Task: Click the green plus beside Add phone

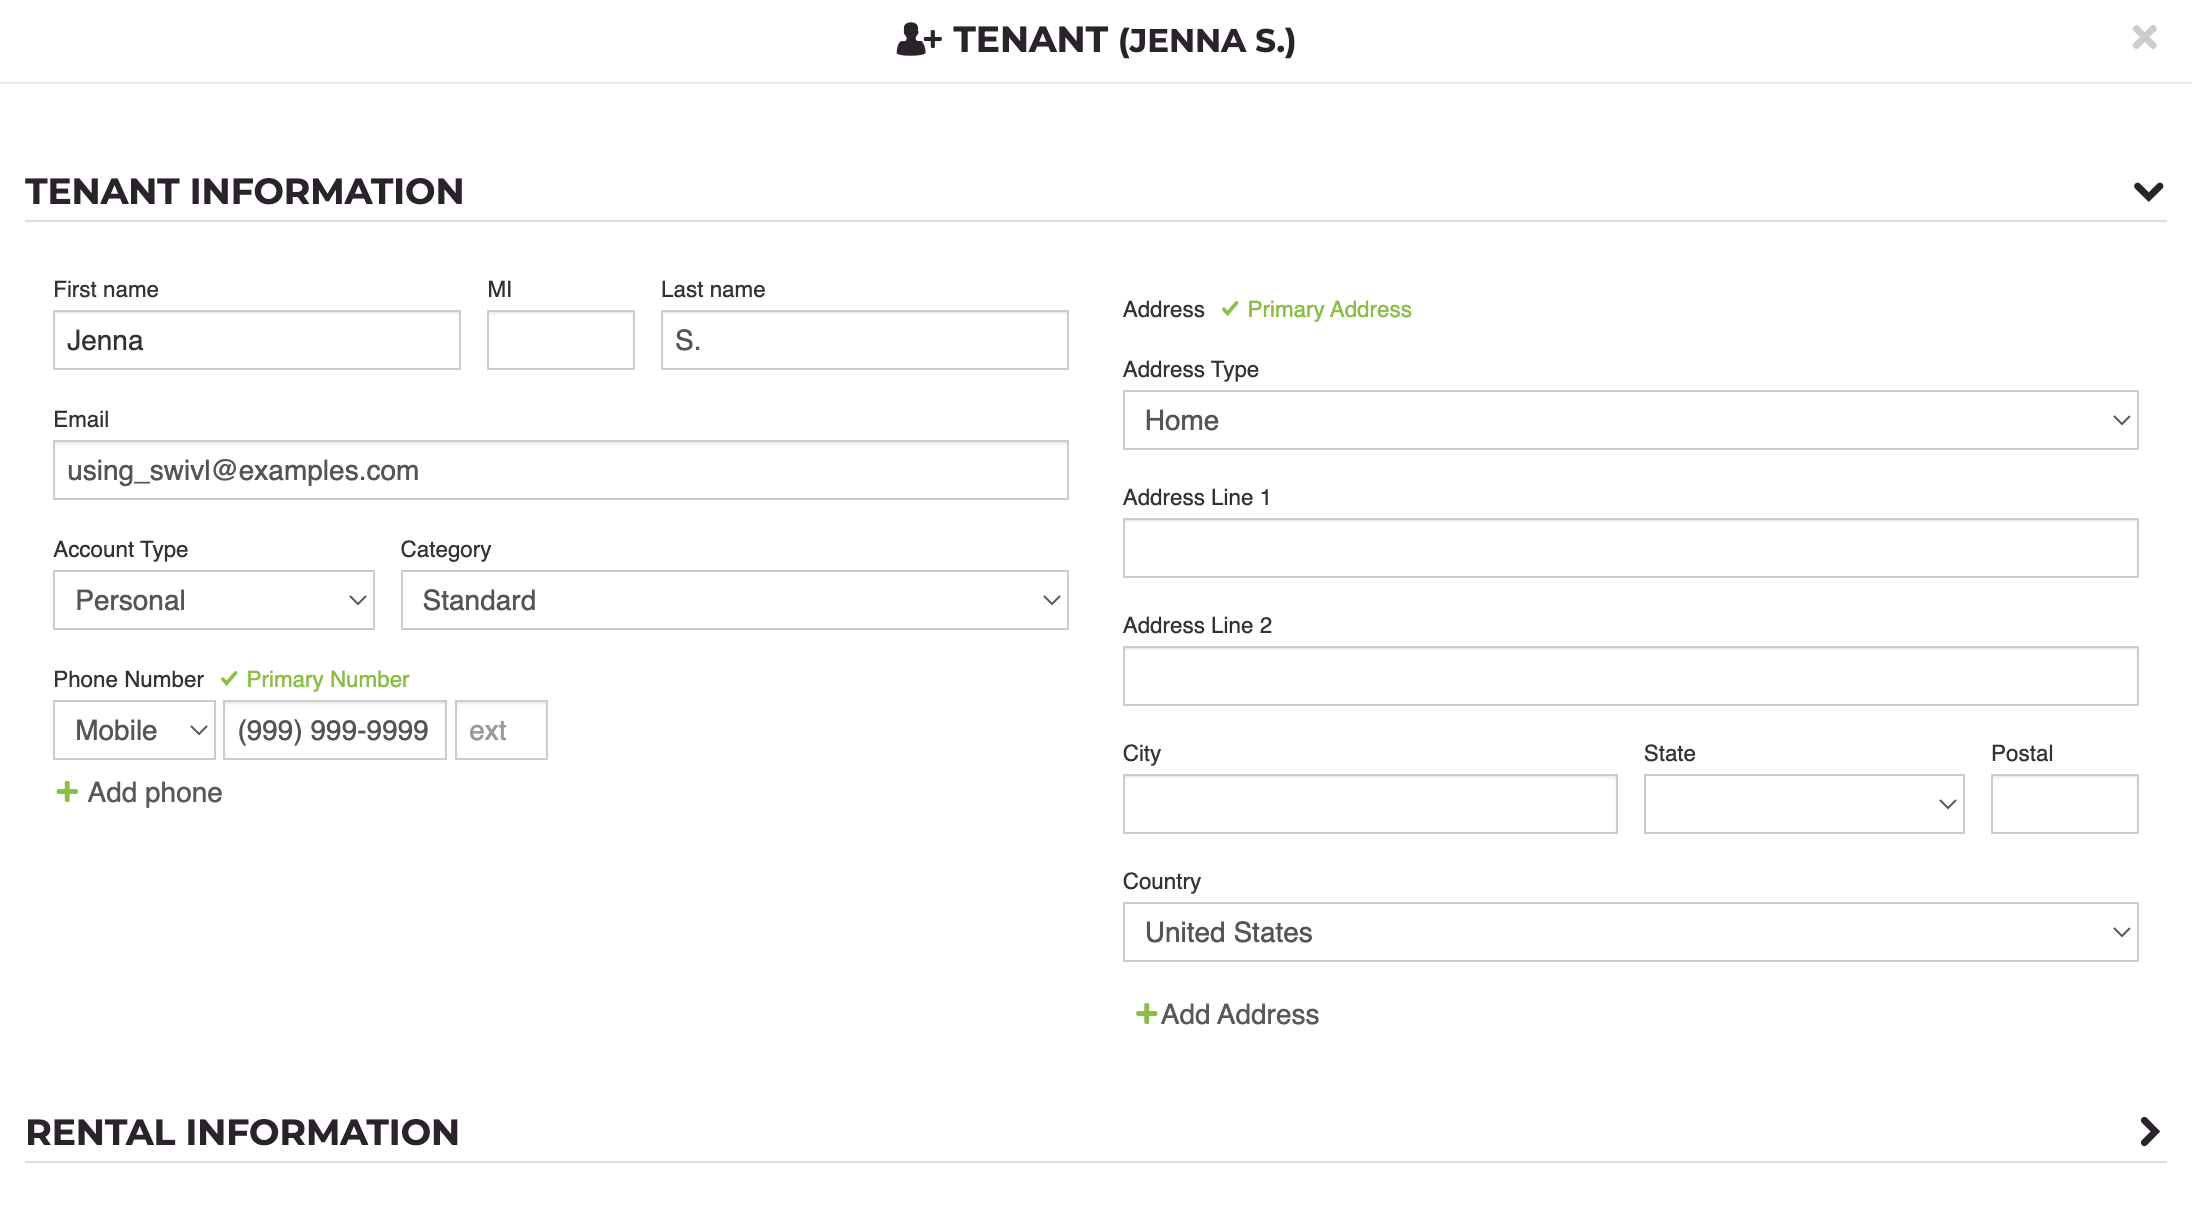Action: click(x=67, y=792)
